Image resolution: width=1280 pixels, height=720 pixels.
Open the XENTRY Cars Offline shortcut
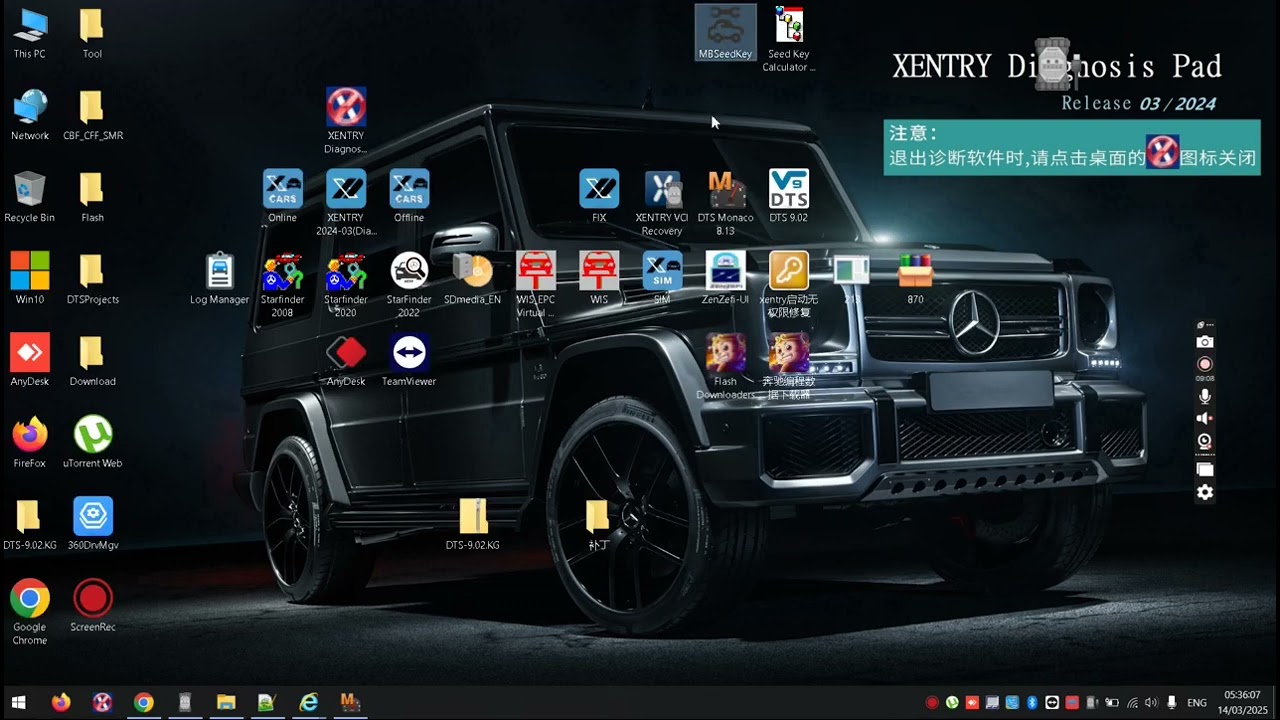(409, 196)
